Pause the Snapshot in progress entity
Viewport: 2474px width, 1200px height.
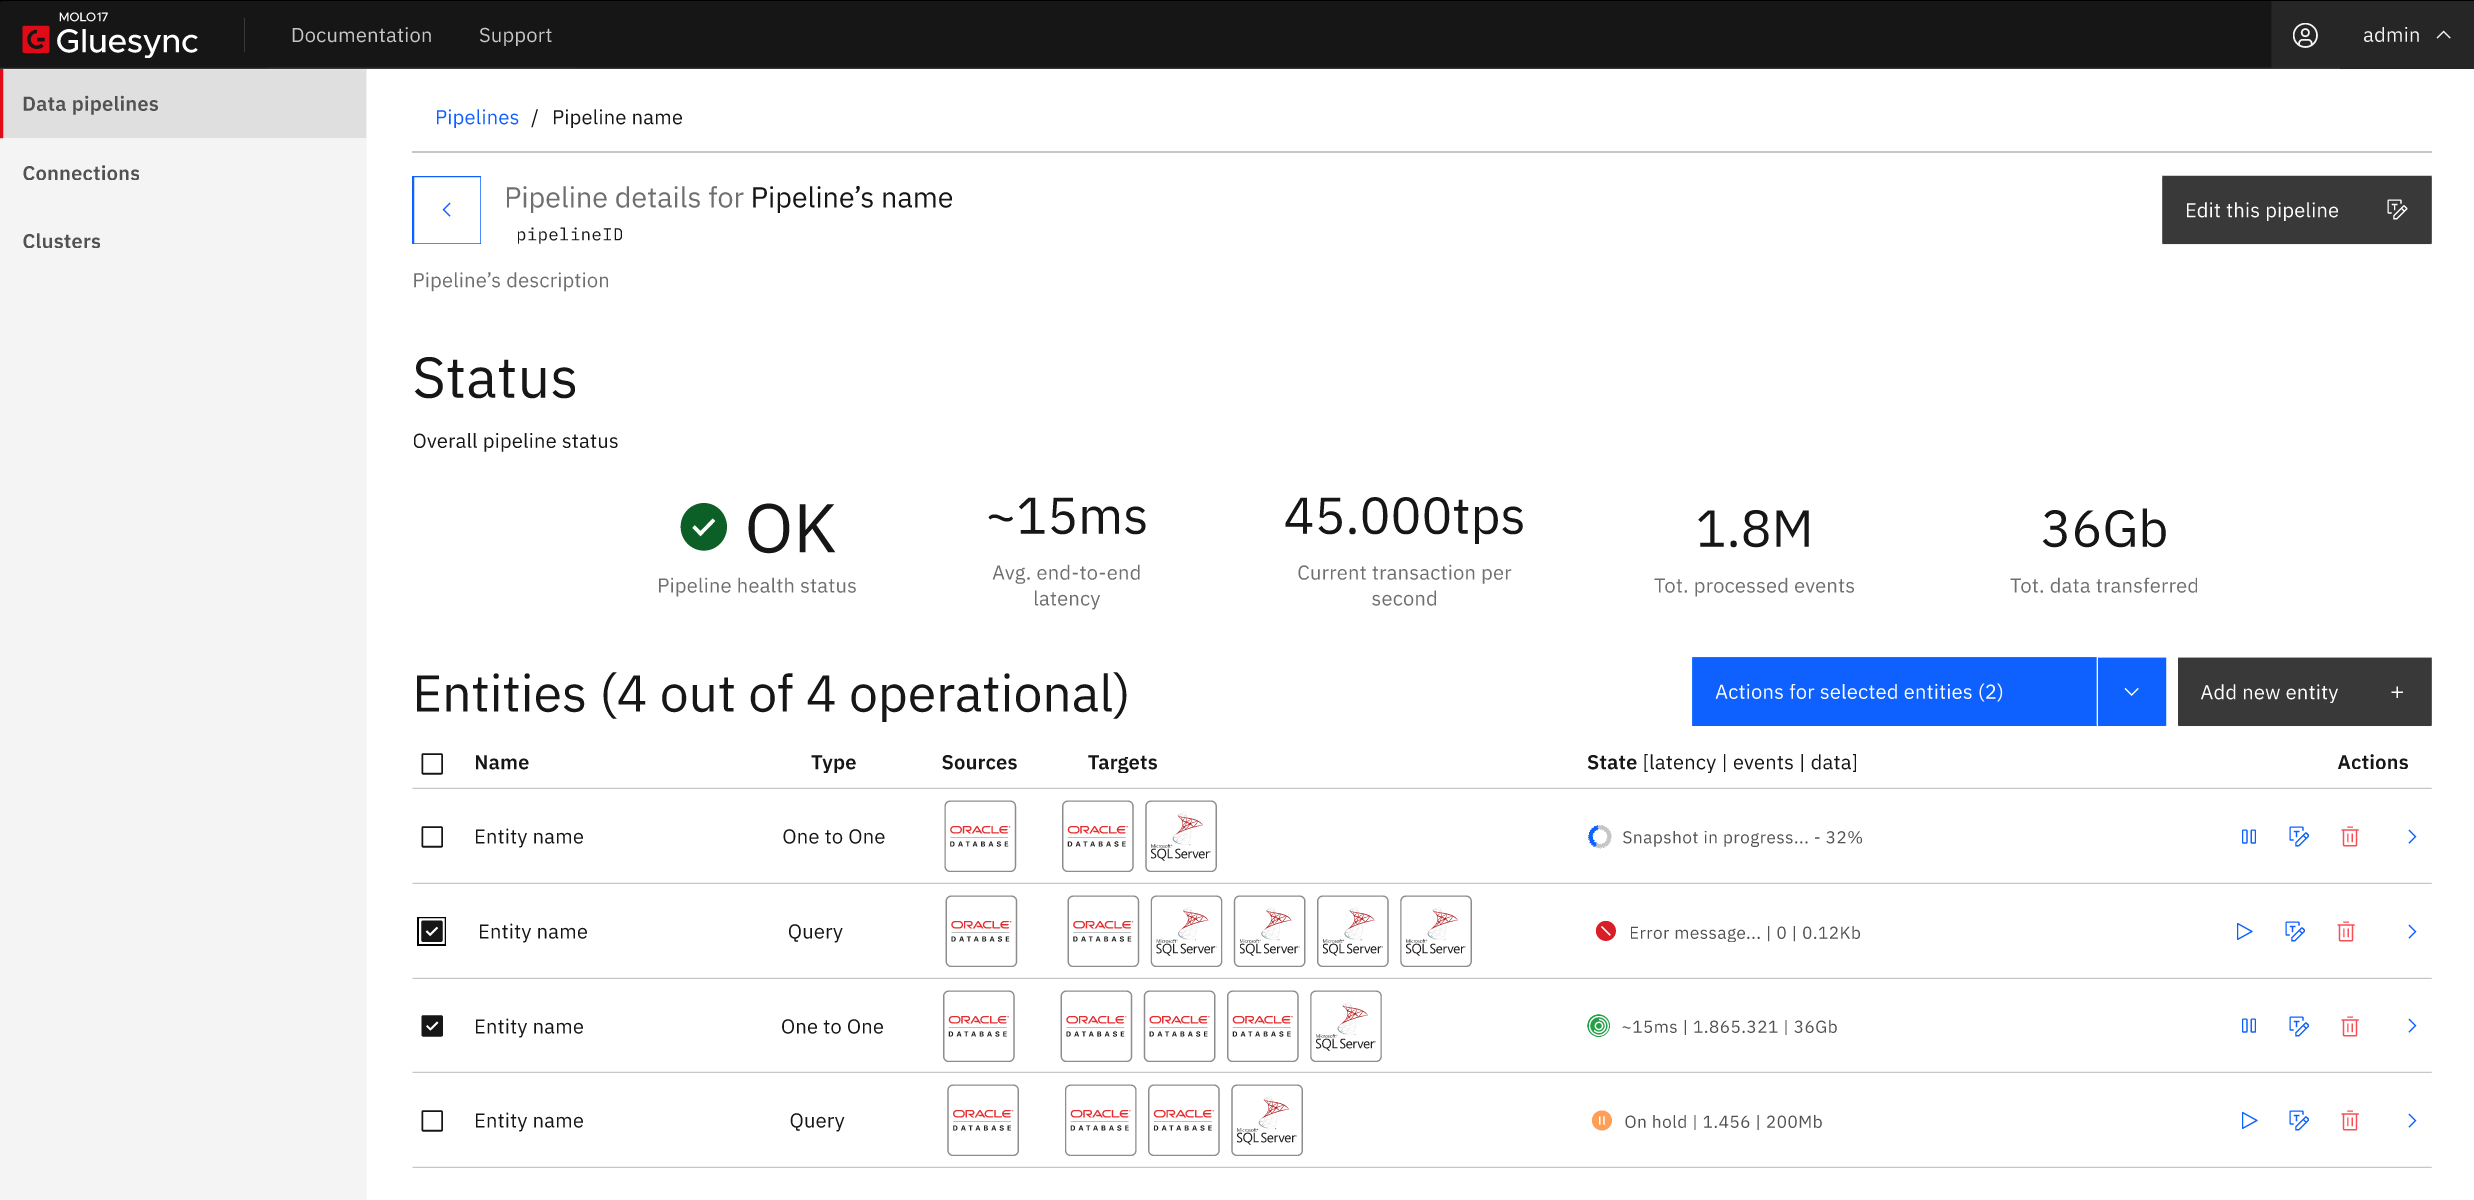click(2248, 837)
